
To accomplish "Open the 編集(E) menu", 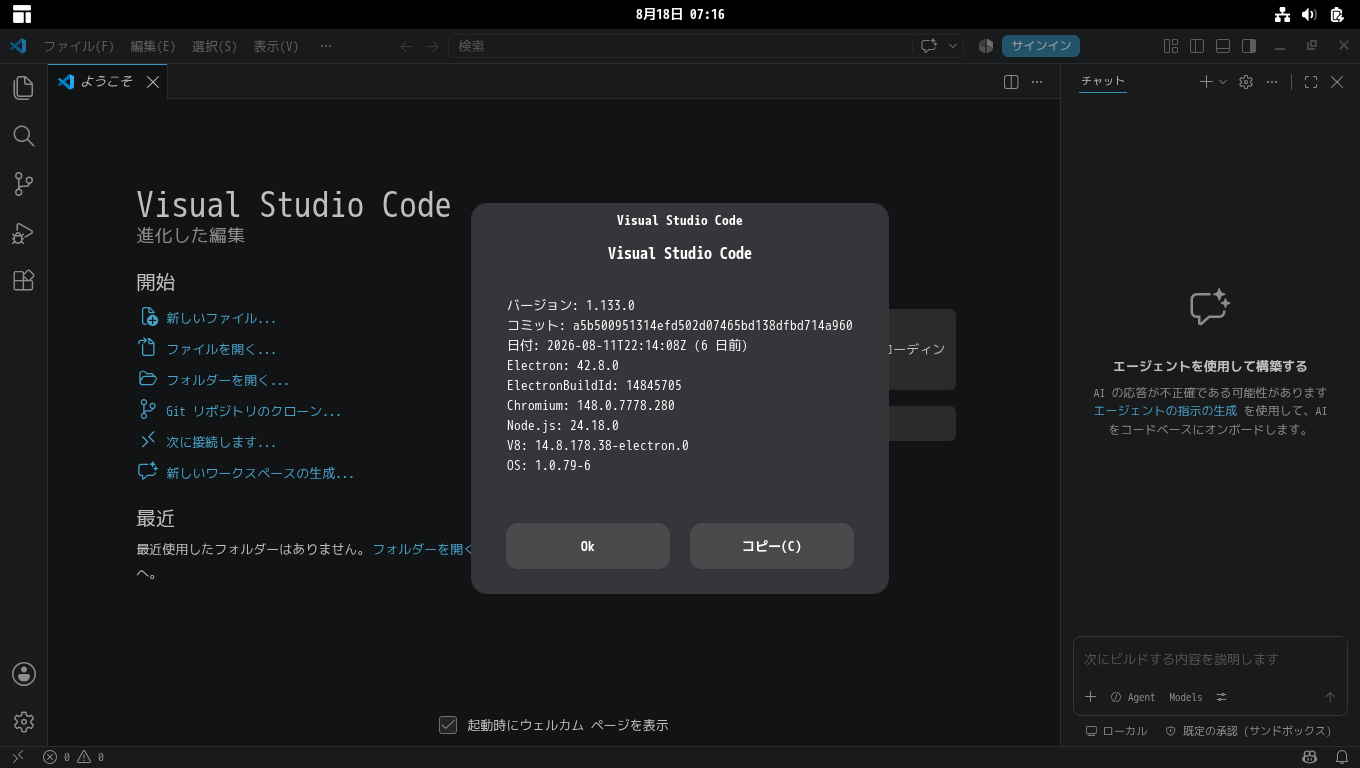I will click(x=153, y=46).
